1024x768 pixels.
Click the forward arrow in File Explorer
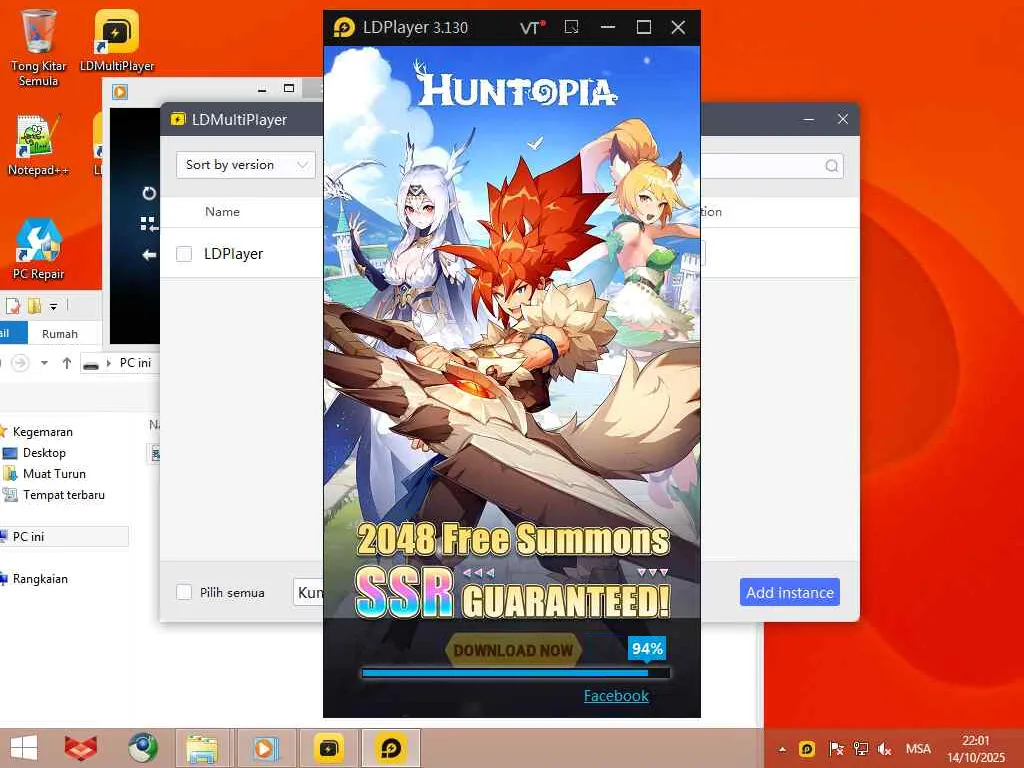20,362
